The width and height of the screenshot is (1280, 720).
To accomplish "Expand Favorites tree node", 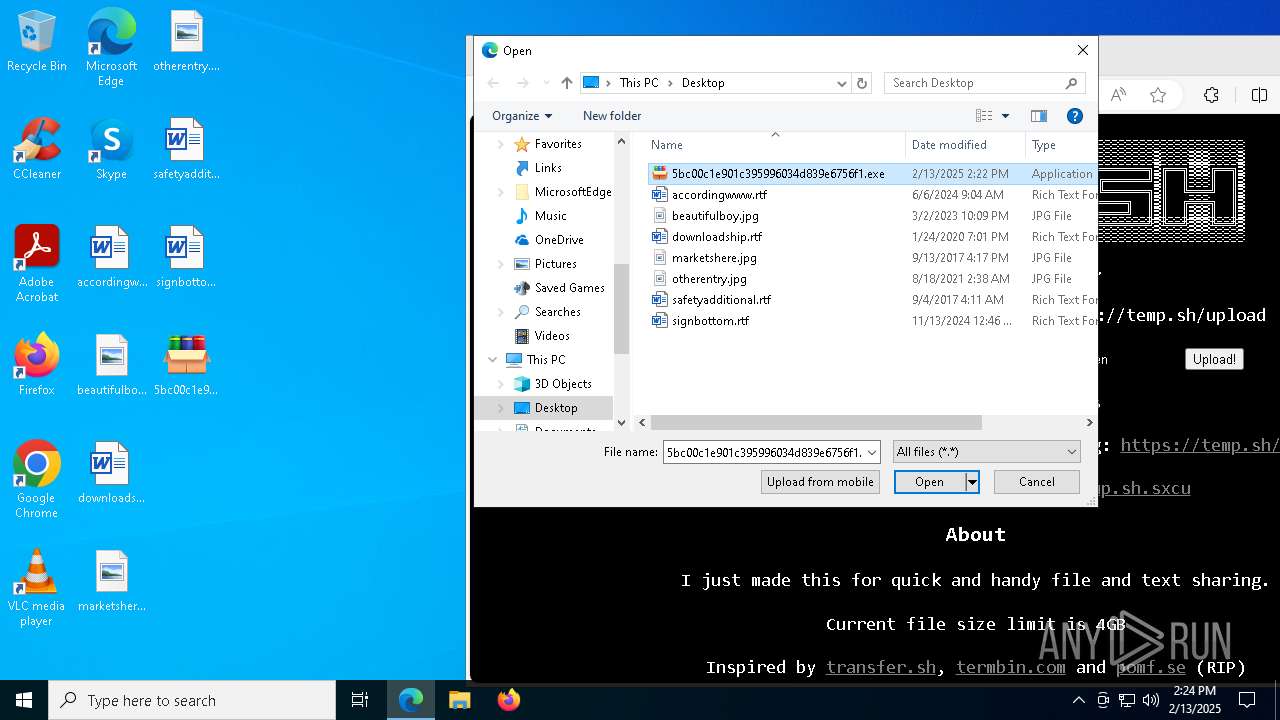I will [x=501, y=144].
